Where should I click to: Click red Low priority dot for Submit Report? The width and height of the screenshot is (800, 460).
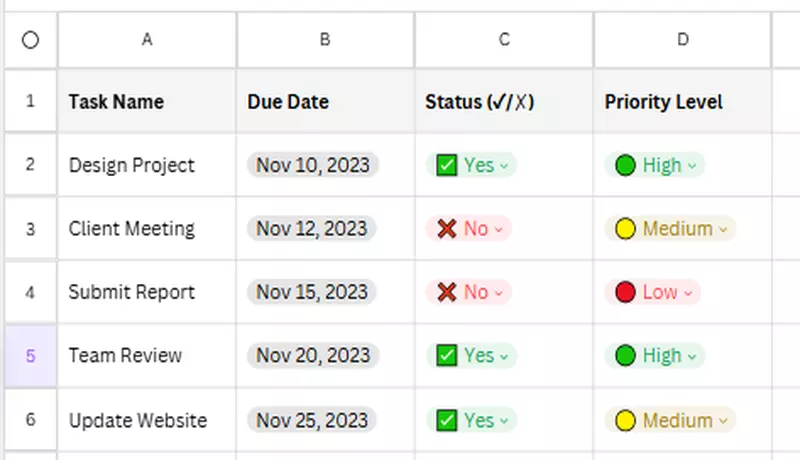(x=625, y=292)
